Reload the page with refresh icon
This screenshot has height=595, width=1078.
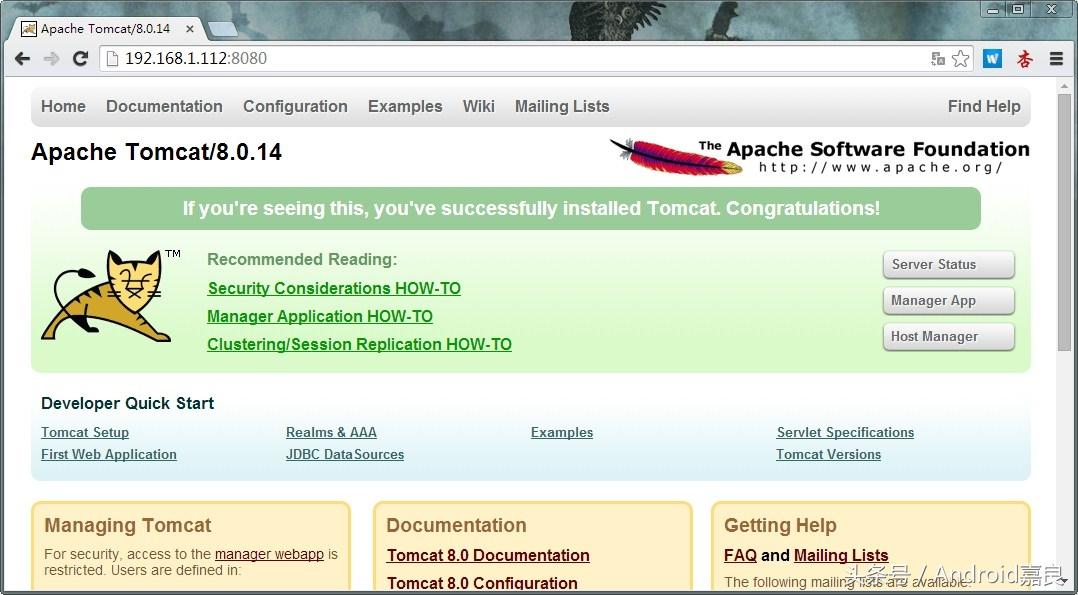[x=80, y=58]
